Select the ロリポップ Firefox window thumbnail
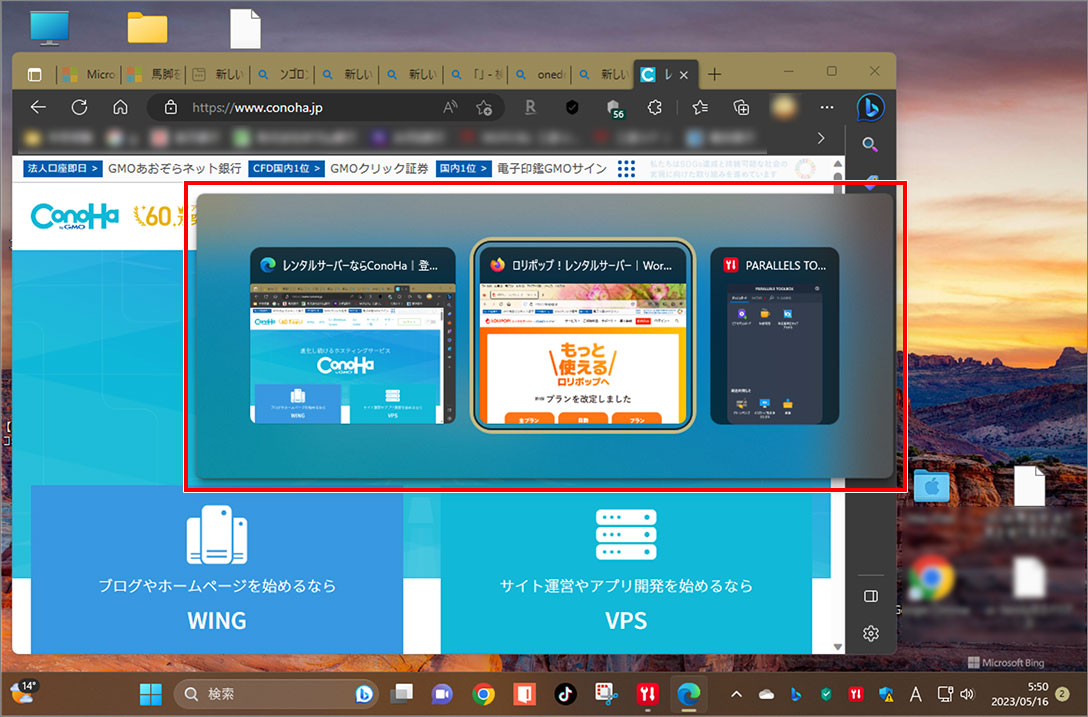The width and height of the screenshot is (1088, 717). pos(583,335)
